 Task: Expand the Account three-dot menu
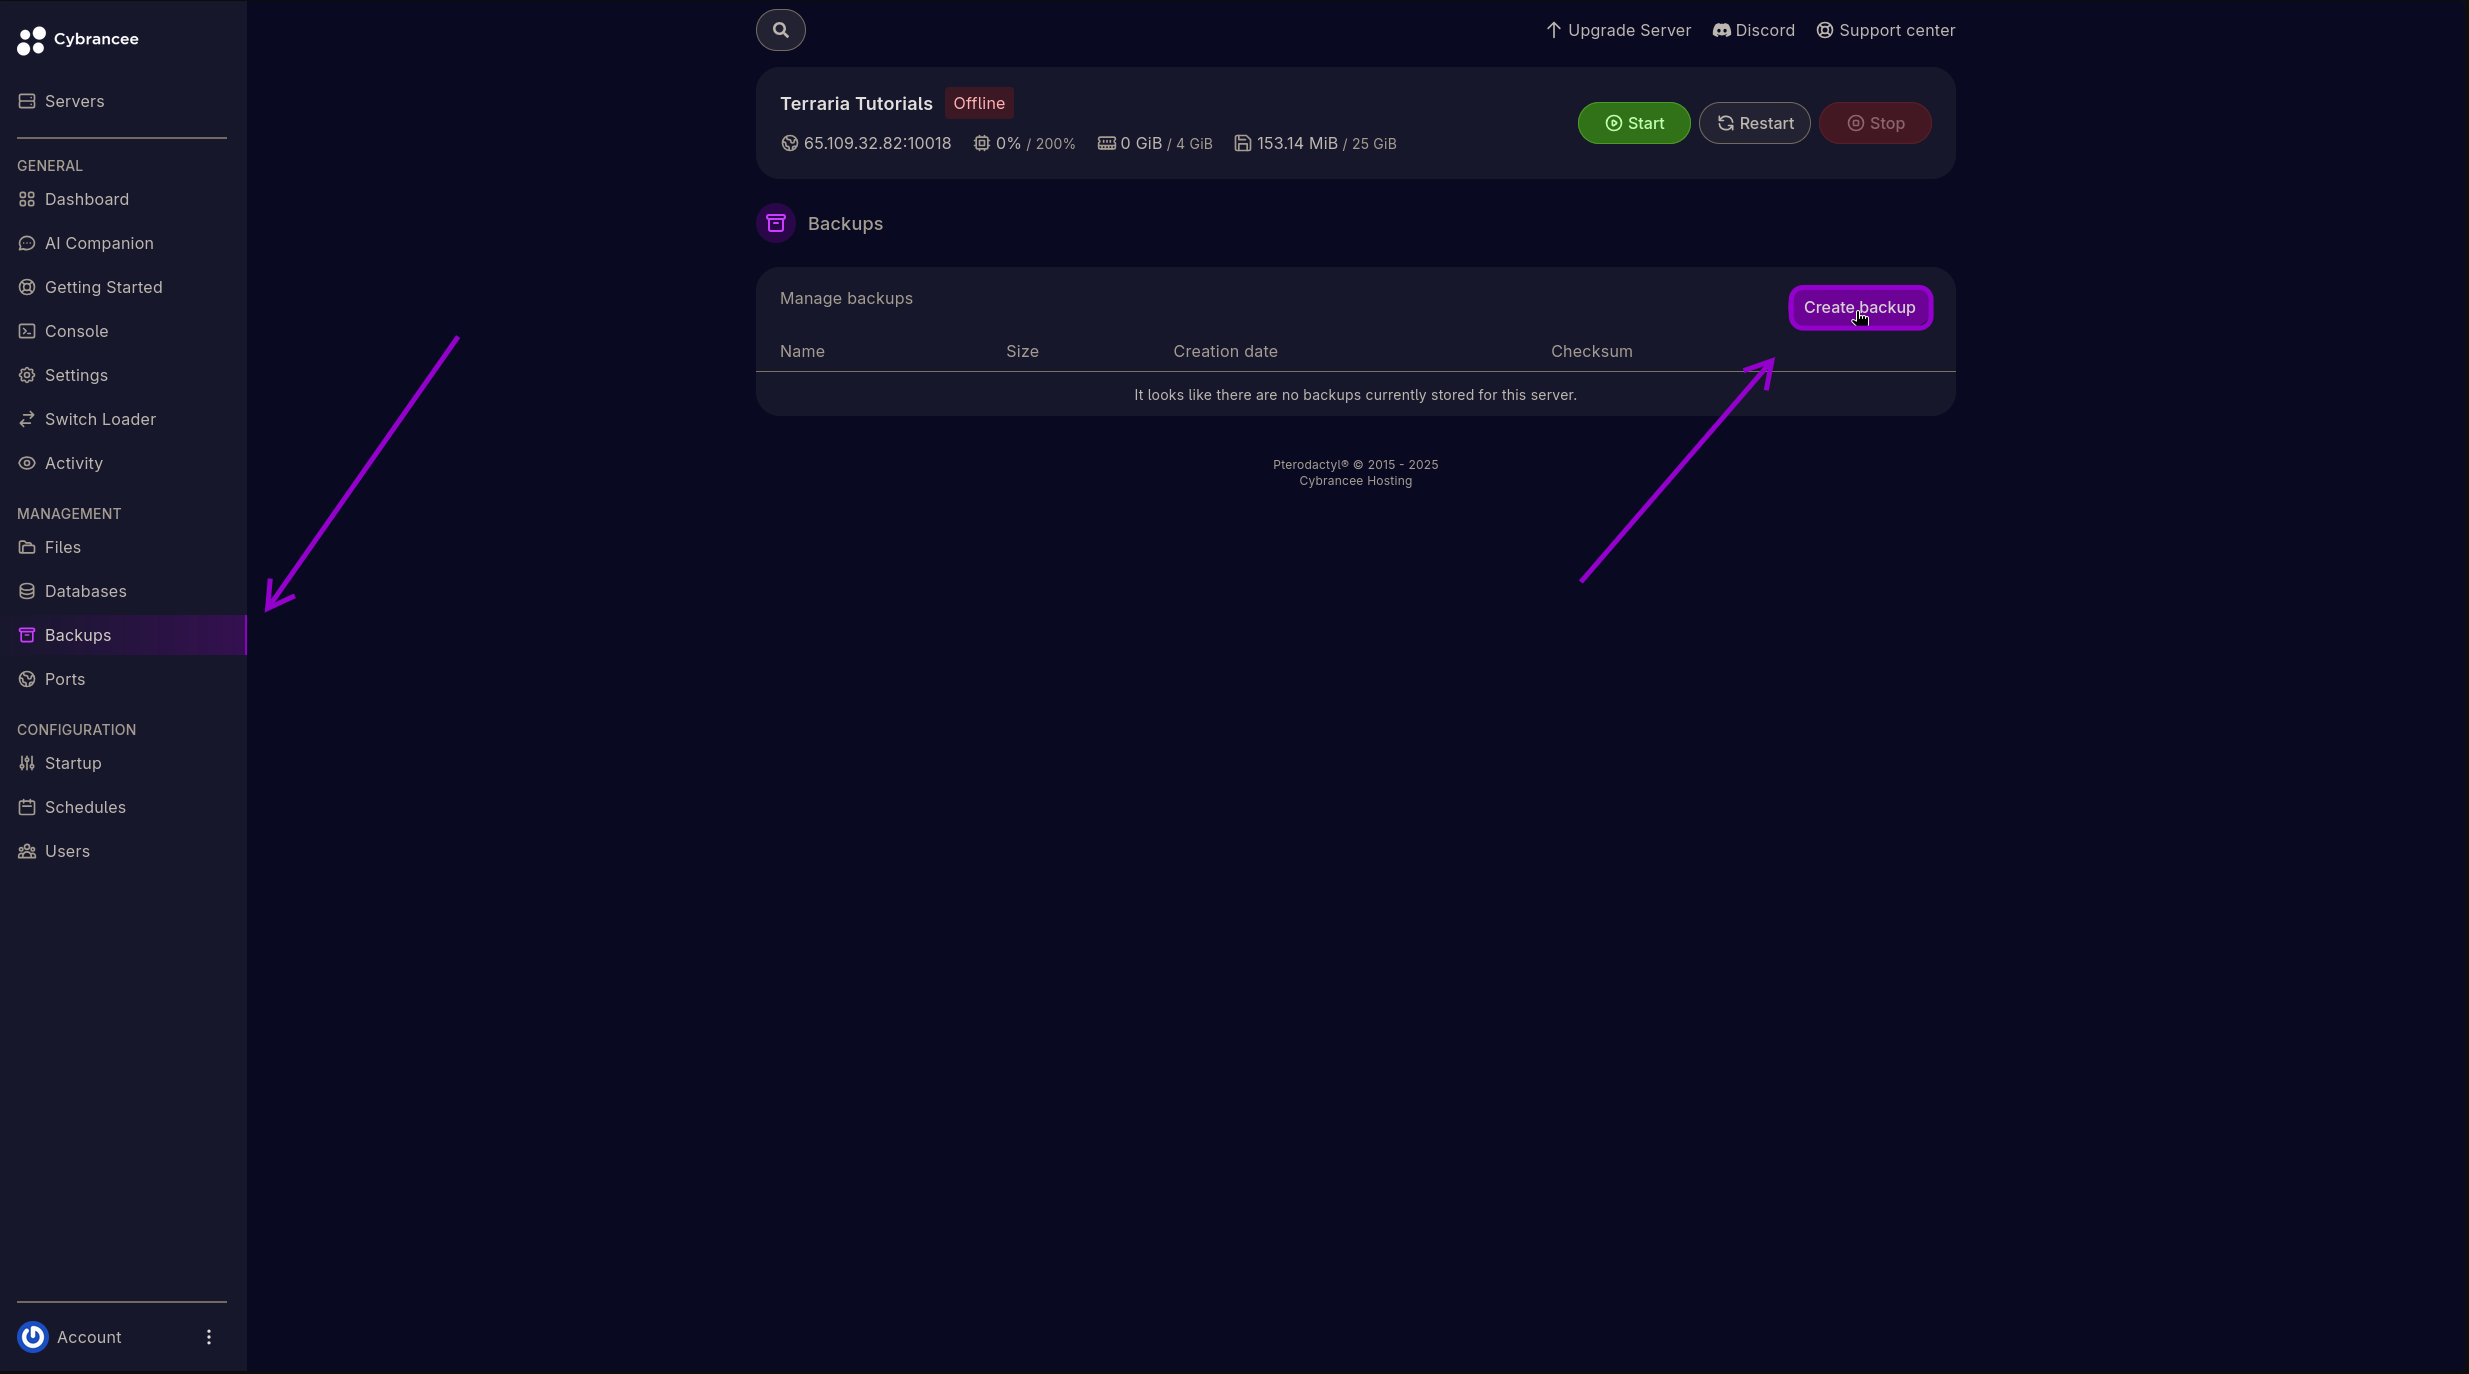coord(209,1337)
